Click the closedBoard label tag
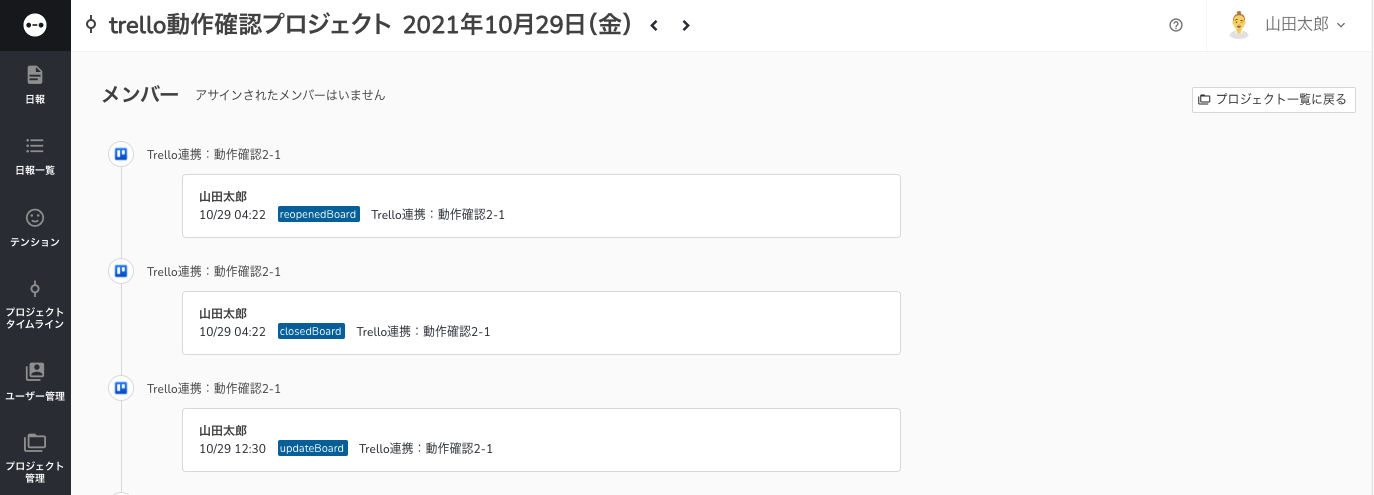The image size is (1374, 495). 312,331
